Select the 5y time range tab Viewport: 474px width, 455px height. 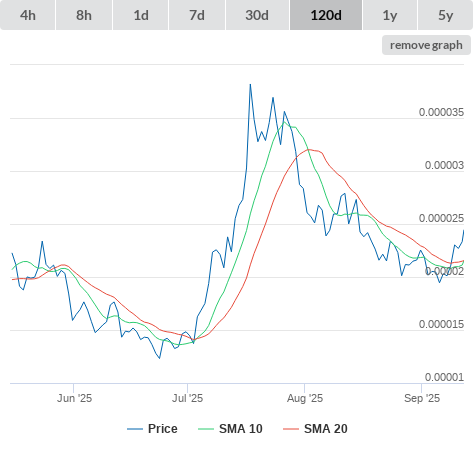(445, 15)
